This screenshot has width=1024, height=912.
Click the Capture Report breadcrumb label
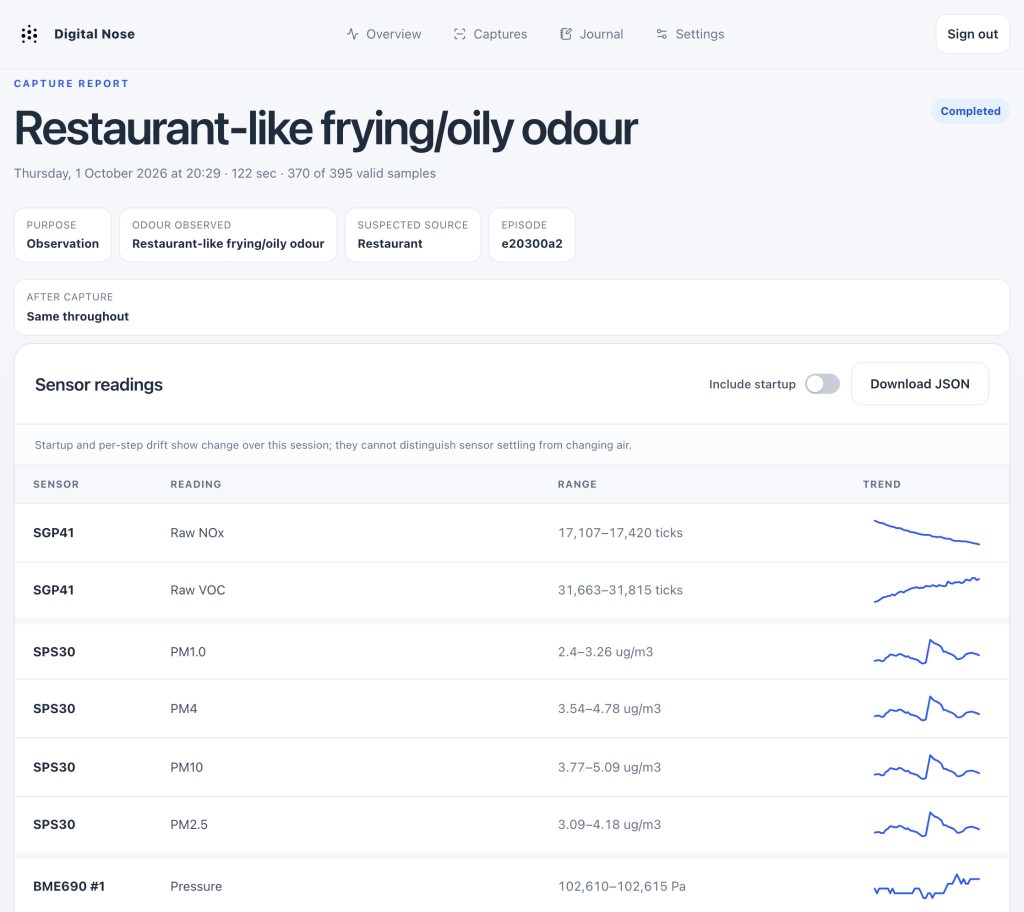coord(71,84)
